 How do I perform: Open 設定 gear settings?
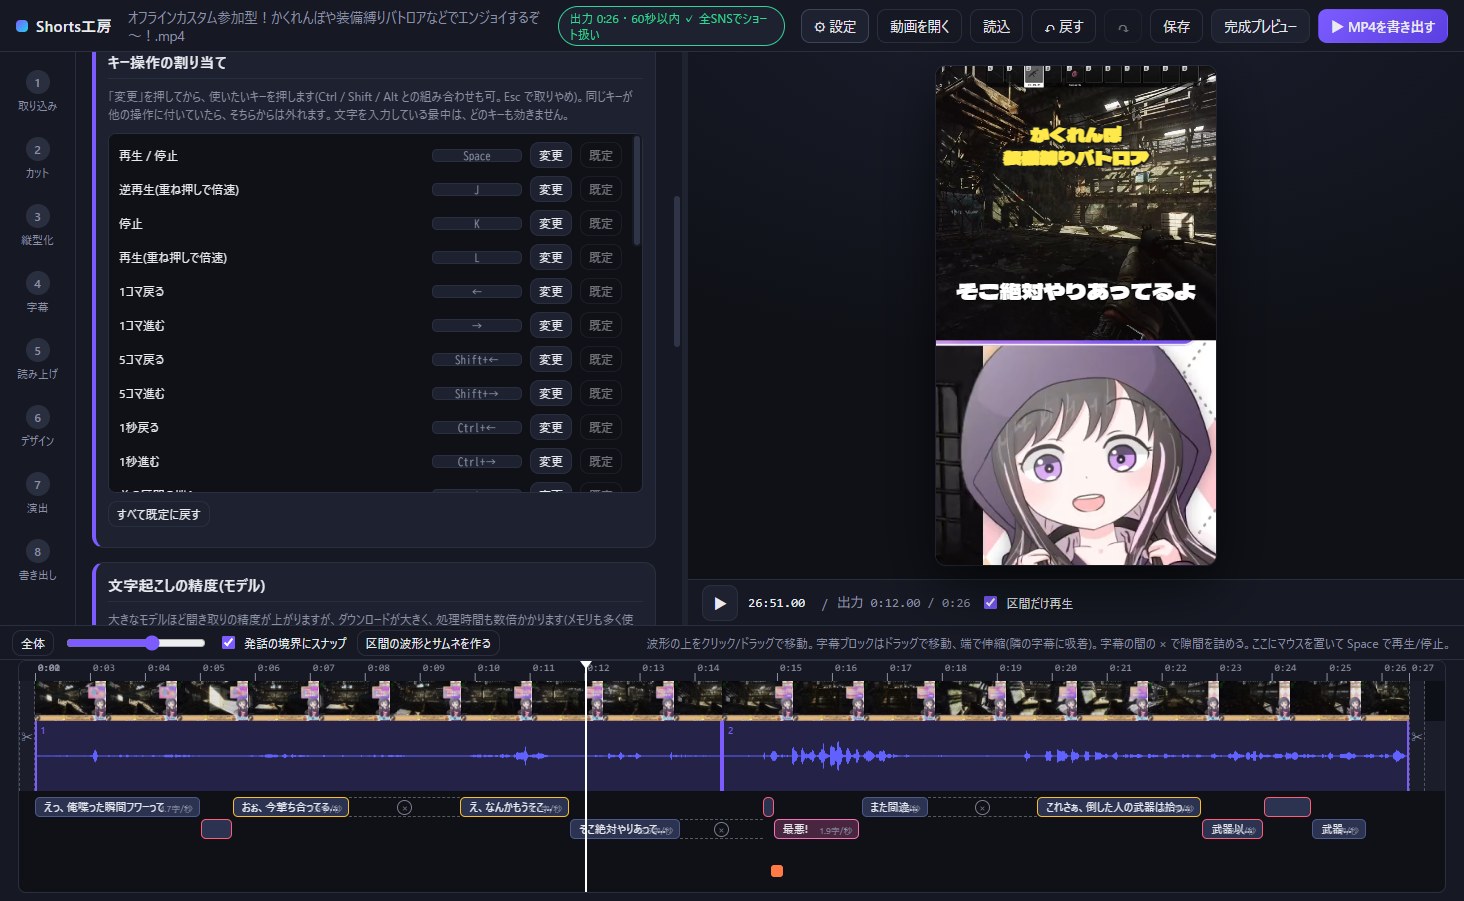835,27
